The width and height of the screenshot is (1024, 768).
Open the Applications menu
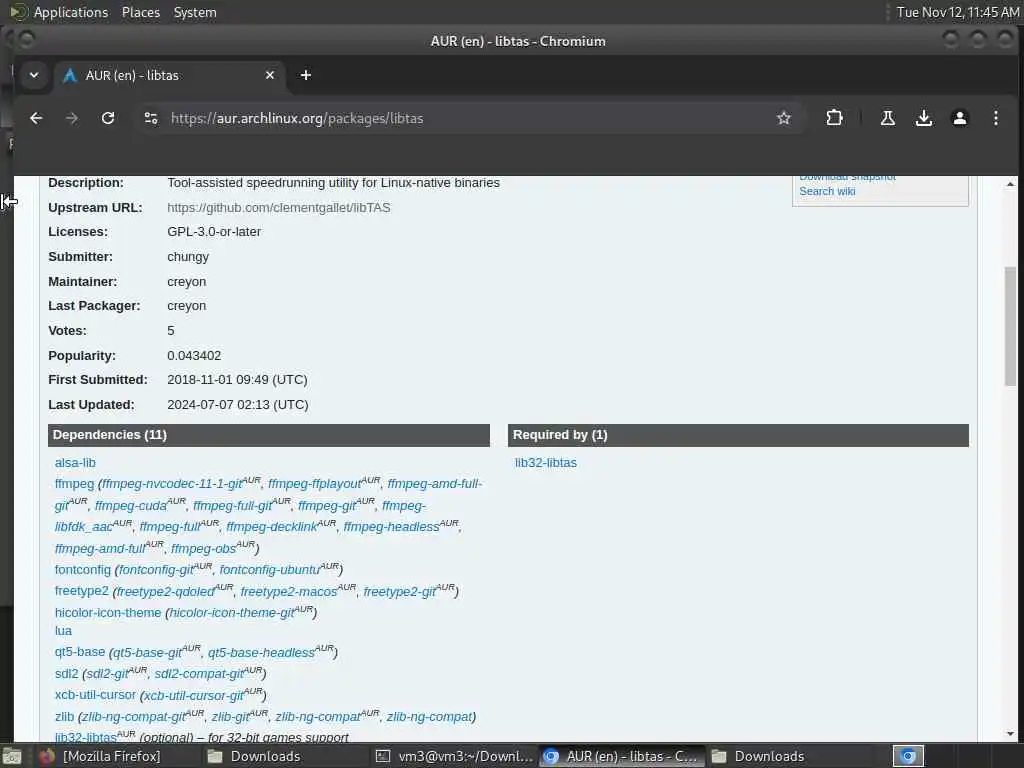click(x=71, y=12)
